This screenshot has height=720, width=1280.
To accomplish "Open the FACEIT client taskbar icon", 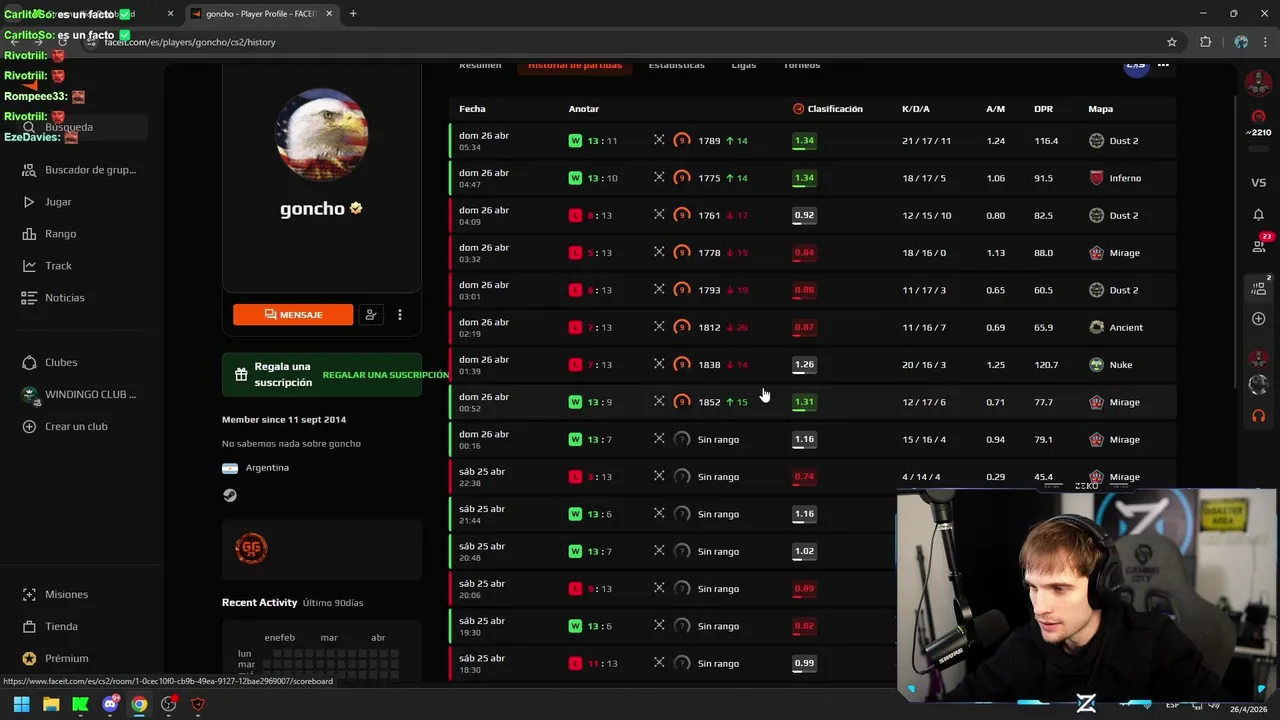I will [198, 704].
